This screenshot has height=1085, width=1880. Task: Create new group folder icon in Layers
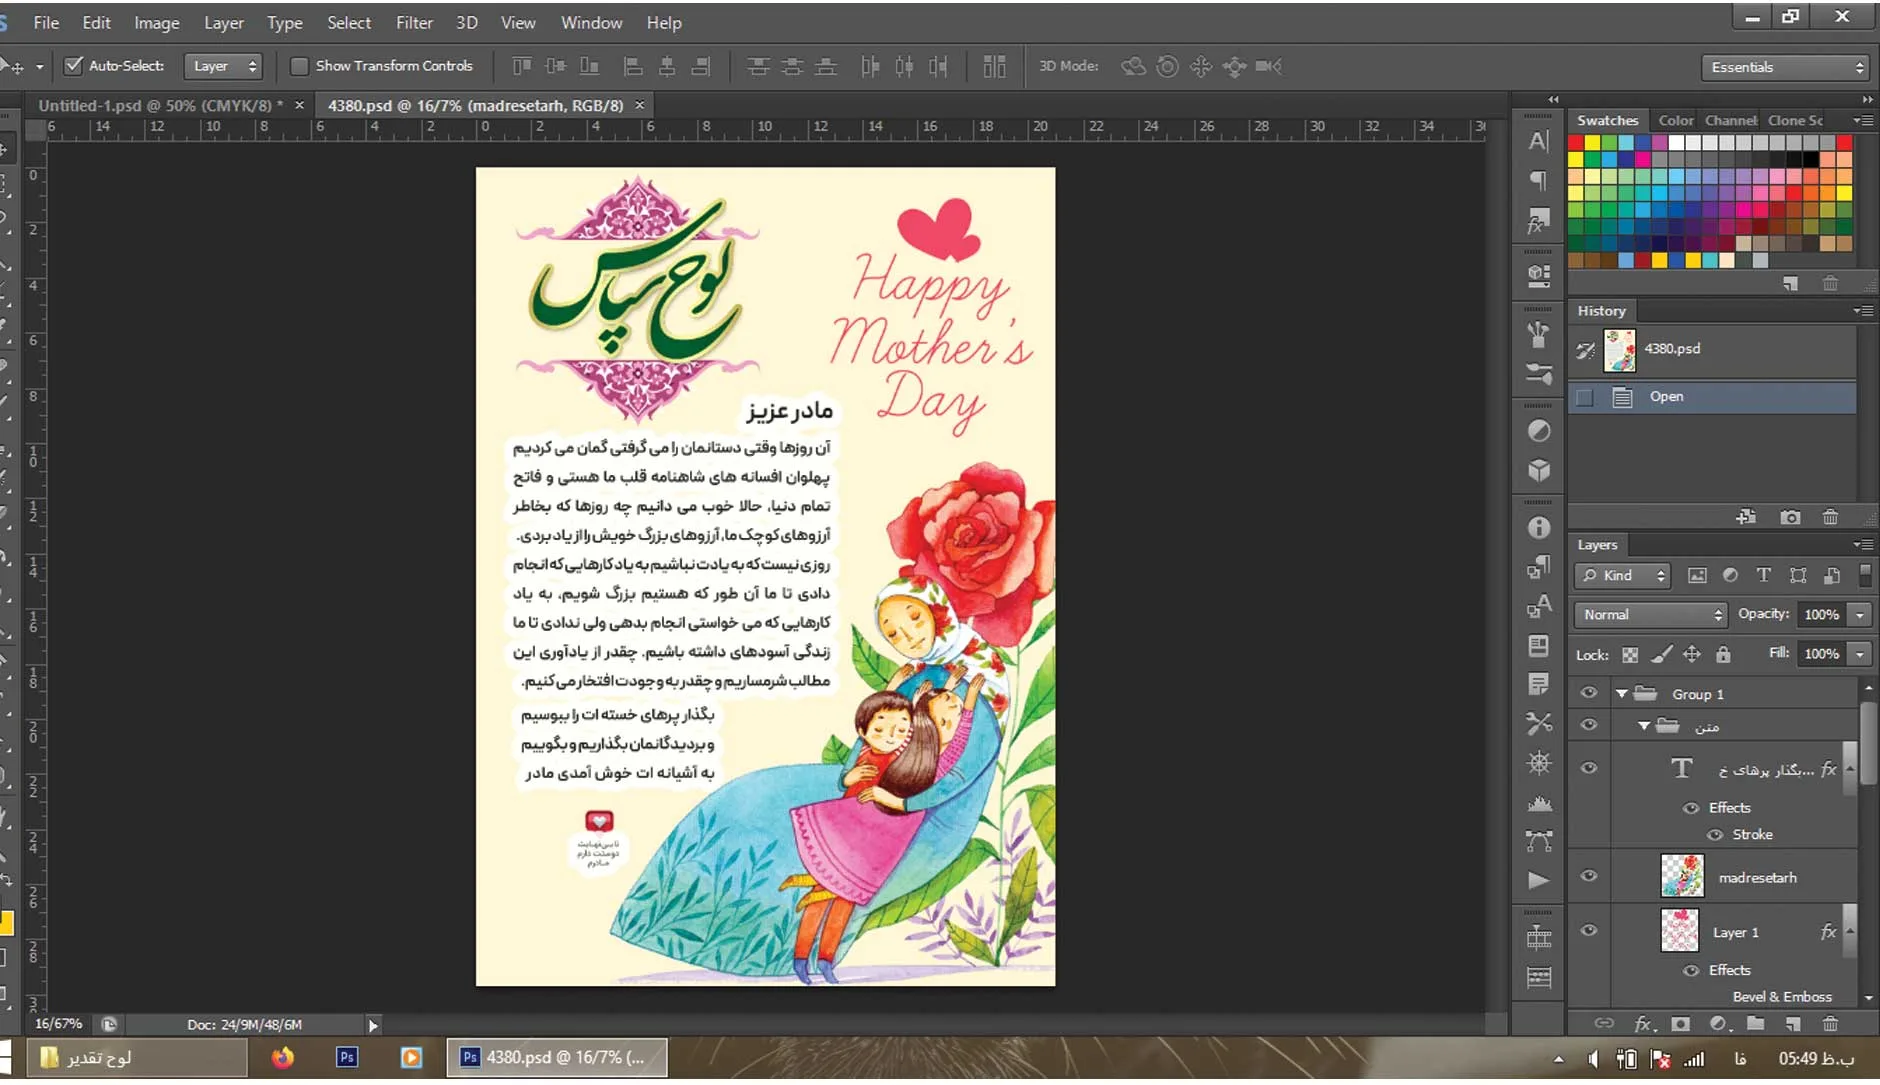pos(1755,1023)
